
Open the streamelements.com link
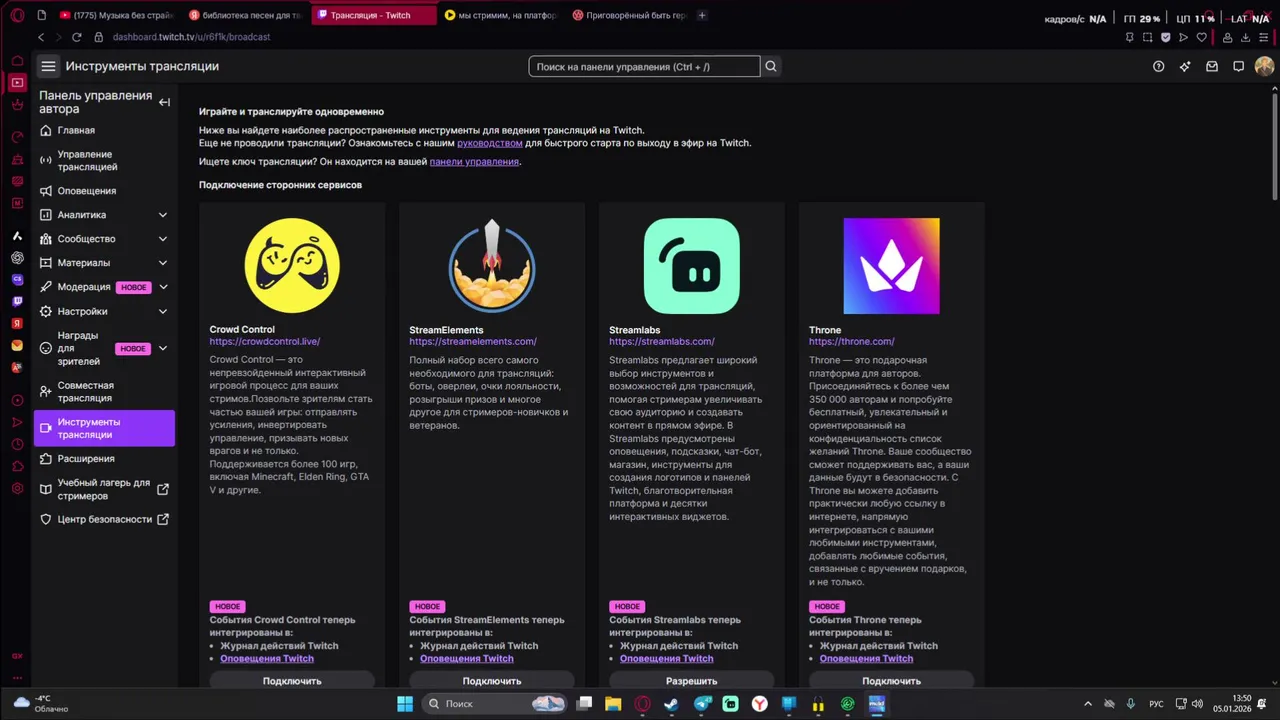pyautogui.click(x=473, y=341)
